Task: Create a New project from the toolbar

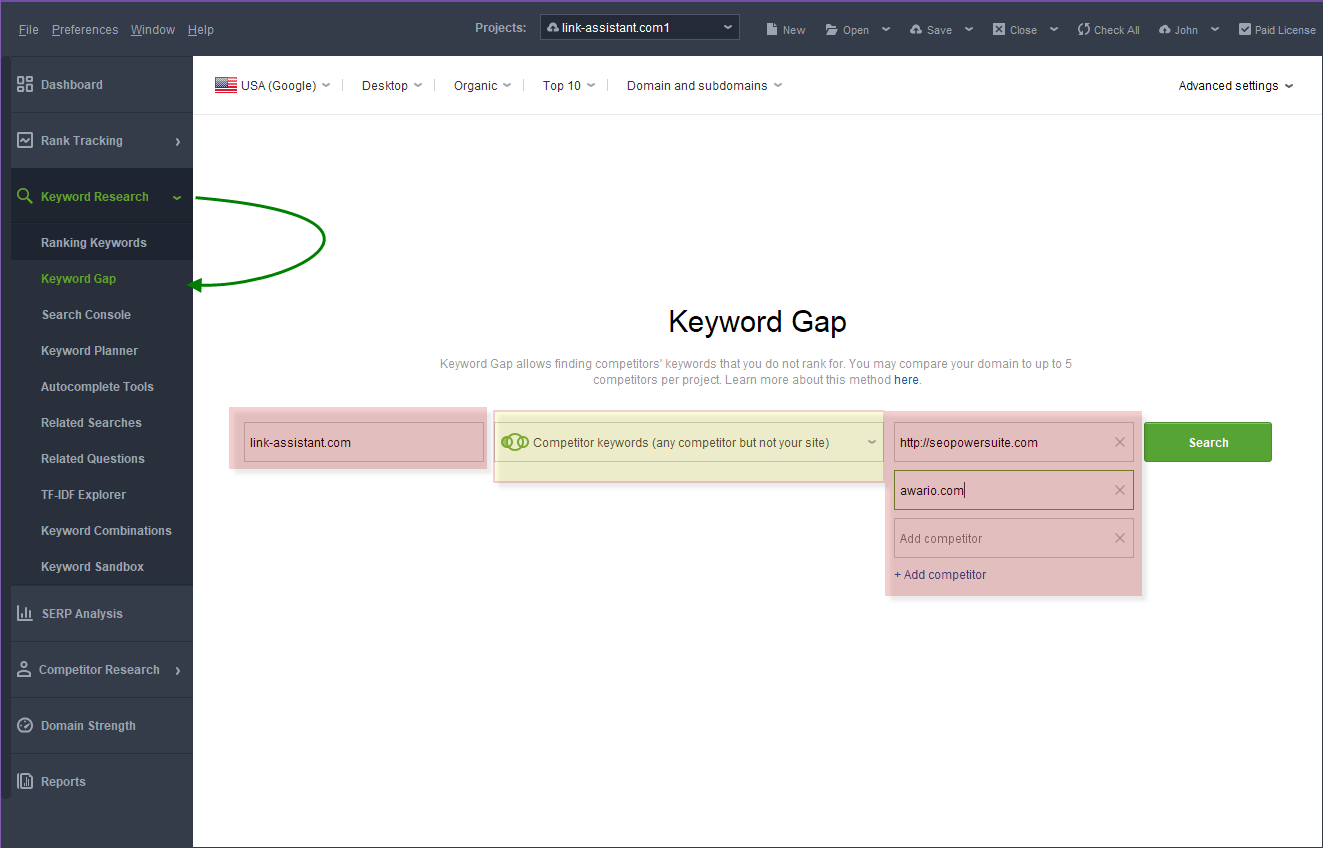Action: (786, 29)
